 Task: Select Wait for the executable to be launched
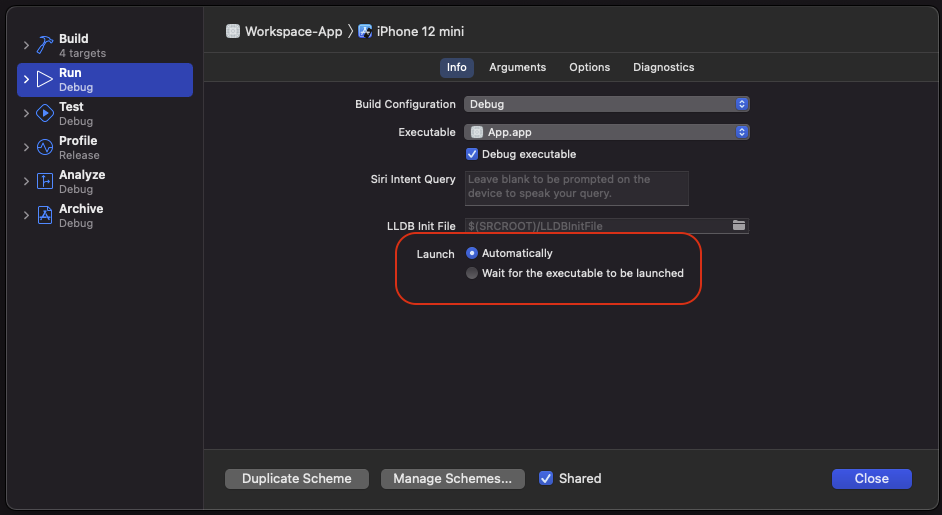coord(472,273)
